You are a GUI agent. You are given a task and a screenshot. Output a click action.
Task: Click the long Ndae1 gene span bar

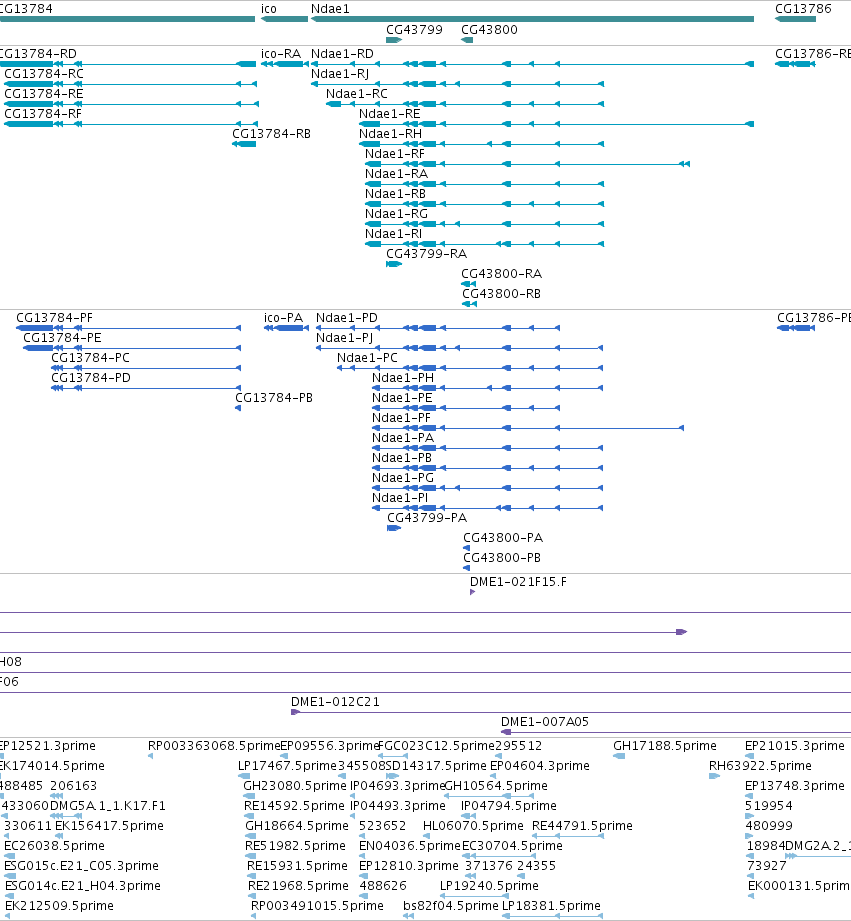click(x=532, y=19)
